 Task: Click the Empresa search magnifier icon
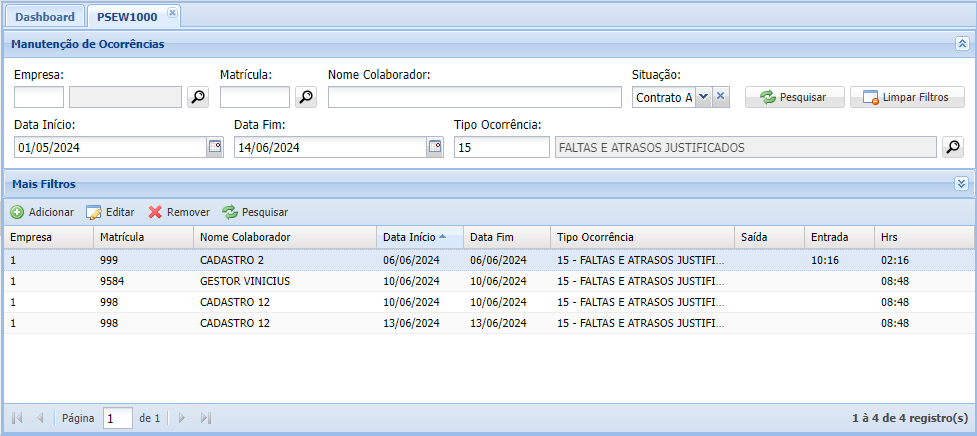point(198,97)
